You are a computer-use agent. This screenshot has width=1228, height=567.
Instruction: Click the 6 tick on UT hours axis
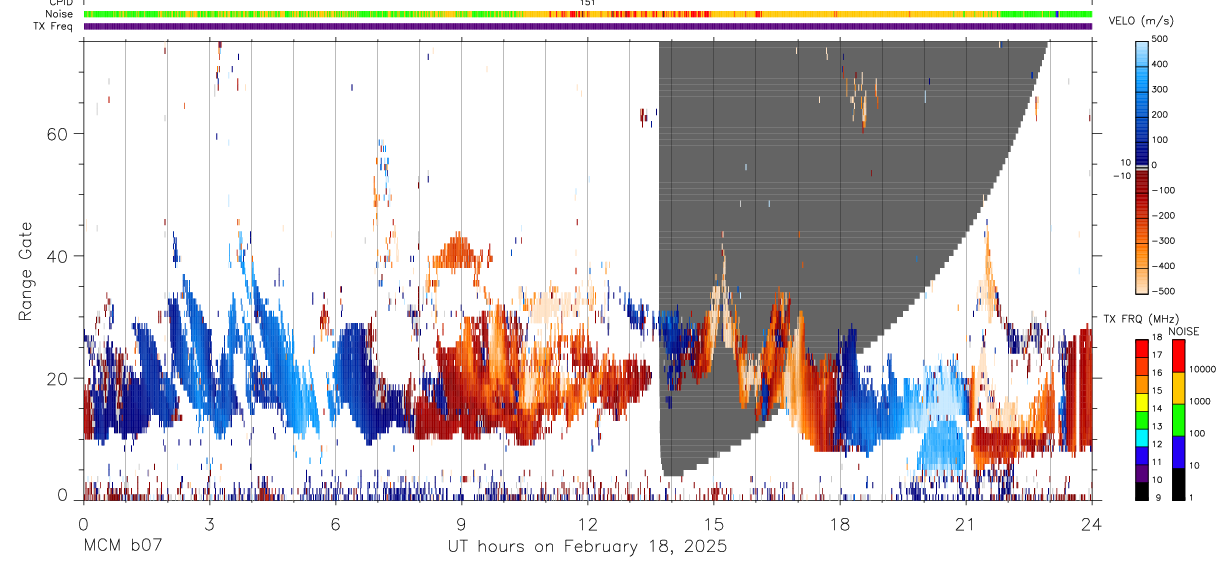(335, 524)
